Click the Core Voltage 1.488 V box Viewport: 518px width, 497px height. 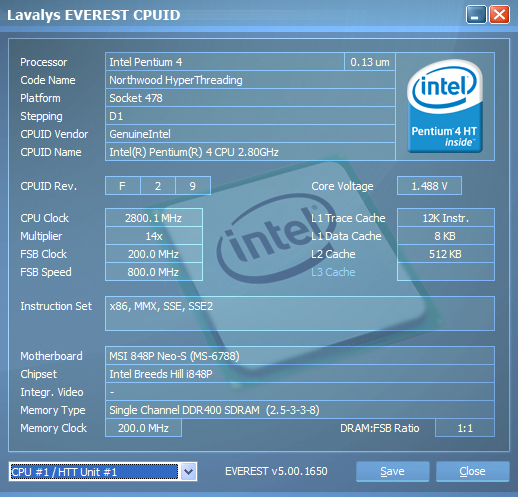click(429, 186)
